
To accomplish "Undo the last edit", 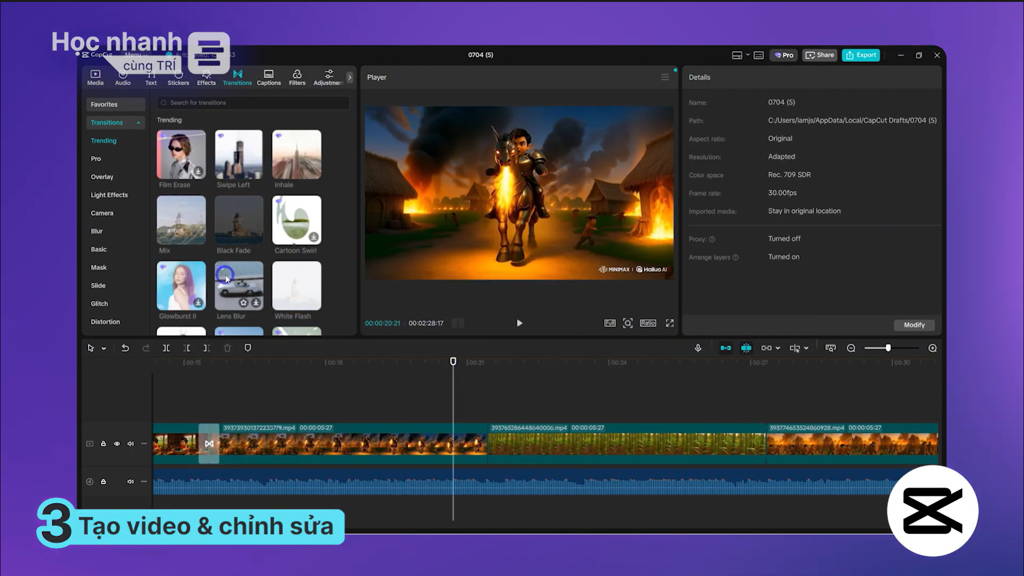I will click(125, 348).
